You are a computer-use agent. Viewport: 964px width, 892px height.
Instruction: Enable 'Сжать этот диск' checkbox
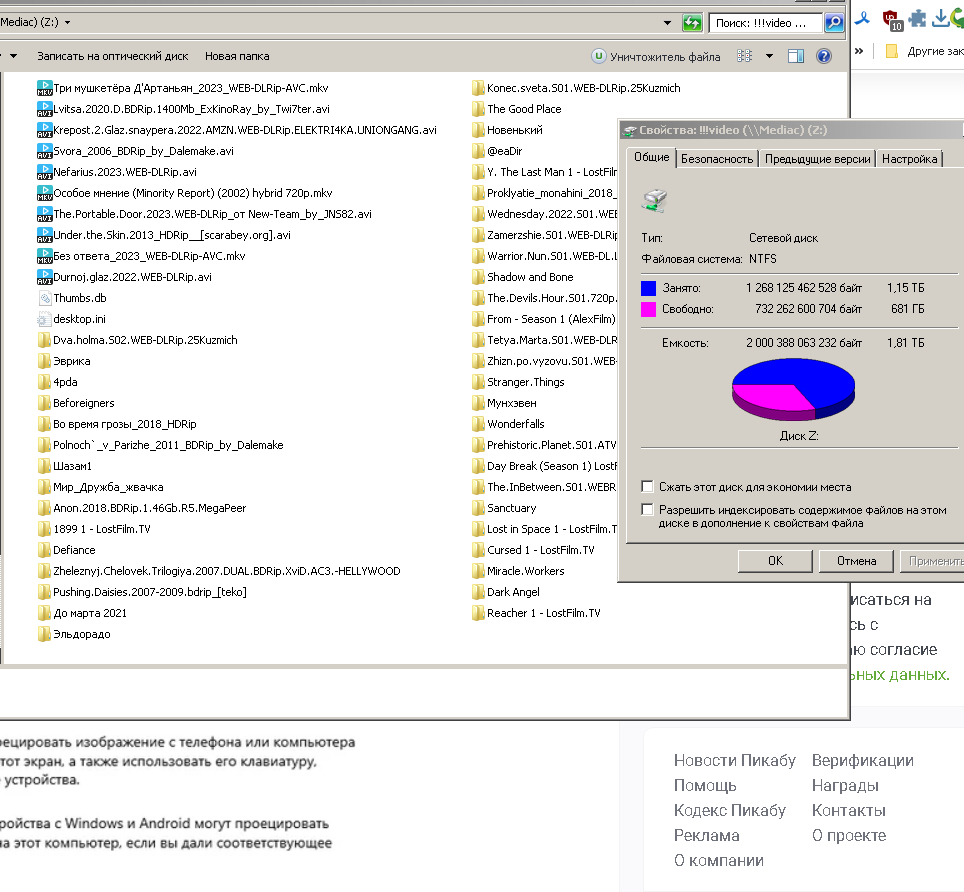(648, 487)
